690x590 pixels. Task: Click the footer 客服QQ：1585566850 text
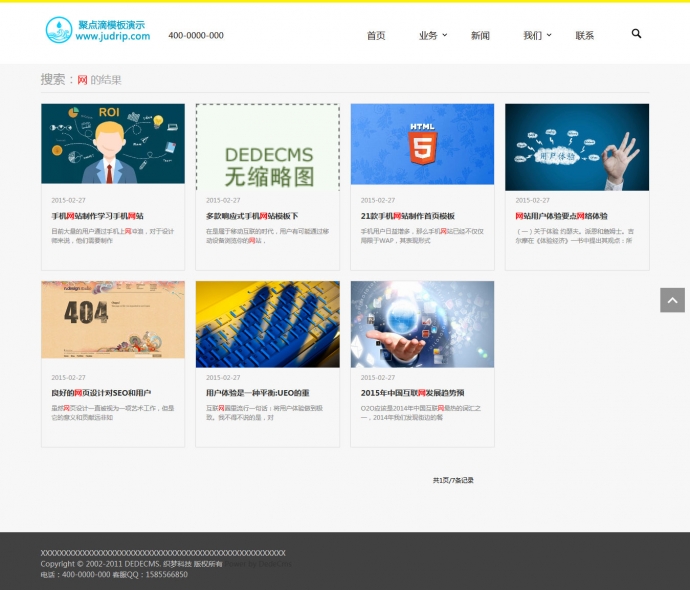tap(150, 575)
